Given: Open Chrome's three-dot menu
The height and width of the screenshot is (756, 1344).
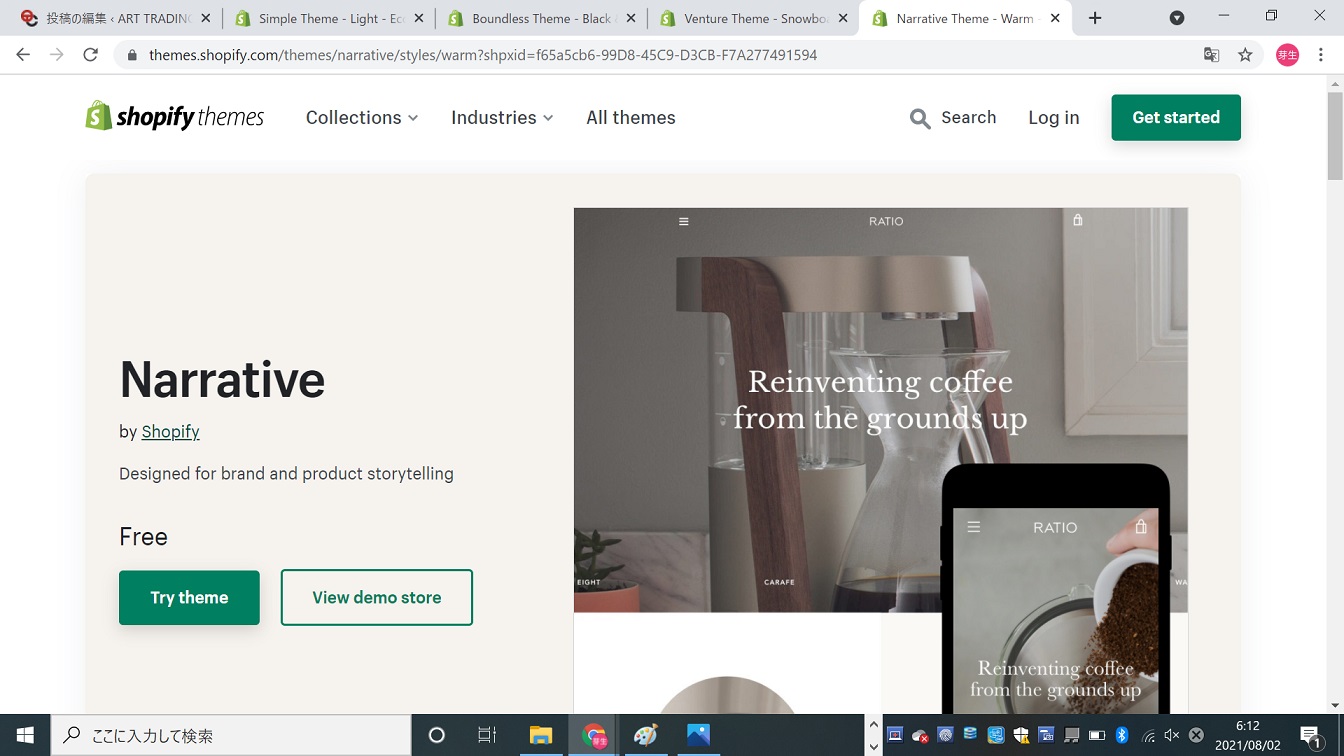Looking at the screenshot, I should coord(1321,55).
